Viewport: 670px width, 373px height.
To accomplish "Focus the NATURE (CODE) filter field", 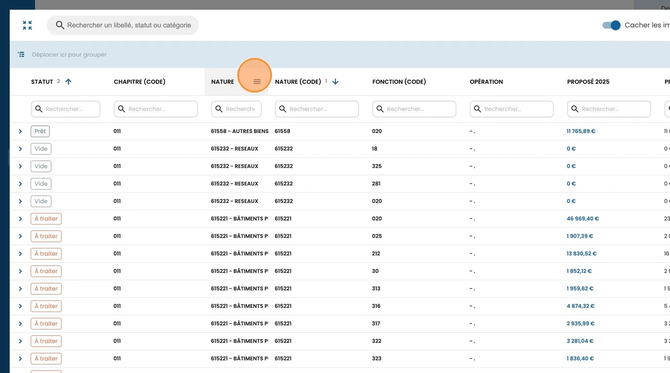I will point(317,109).
